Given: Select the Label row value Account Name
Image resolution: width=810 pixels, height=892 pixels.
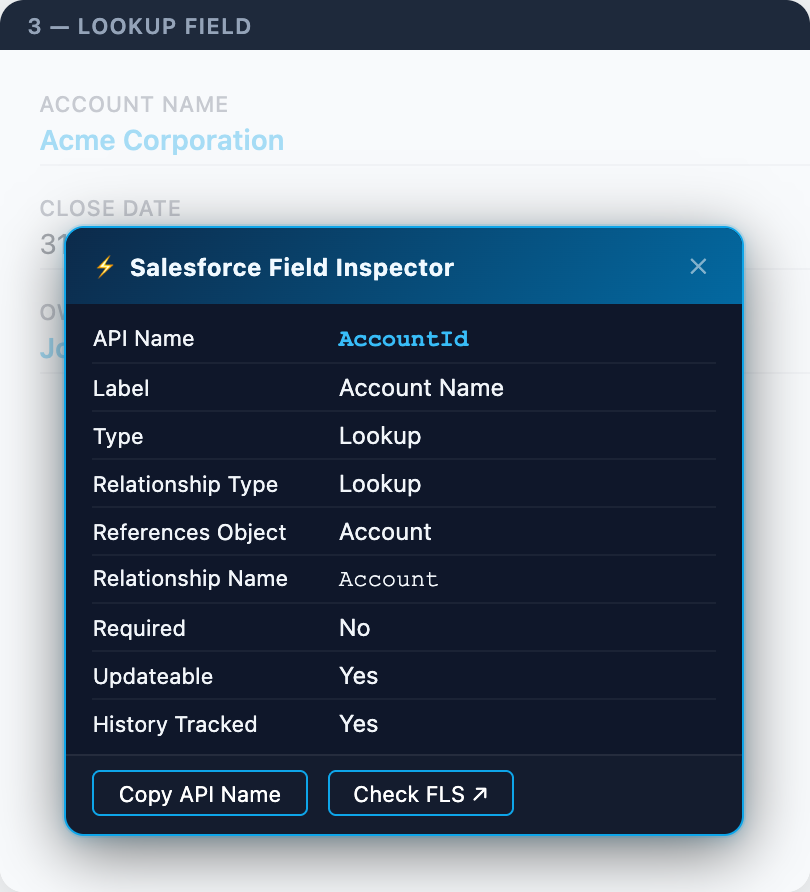Looking at the screenshot, I should tap(421, 388).
